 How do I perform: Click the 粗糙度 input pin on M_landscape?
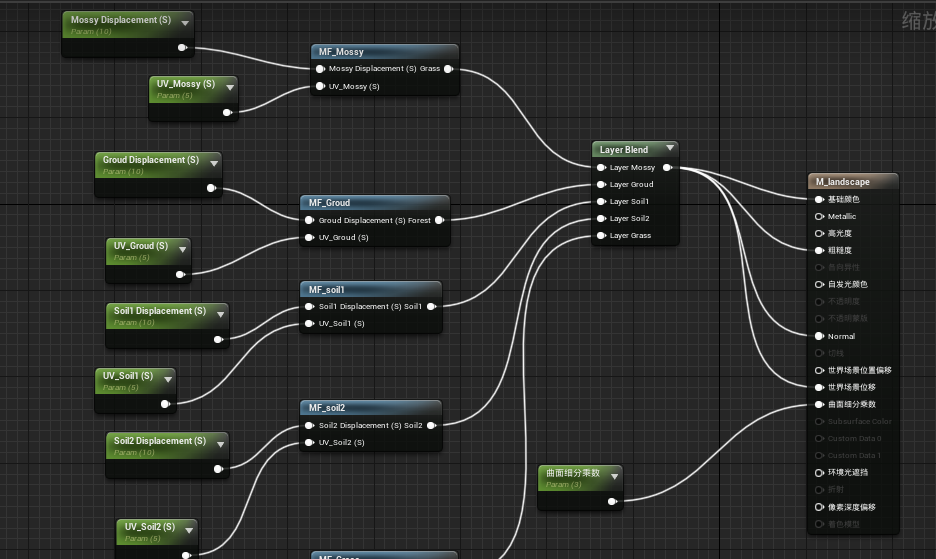820,250
